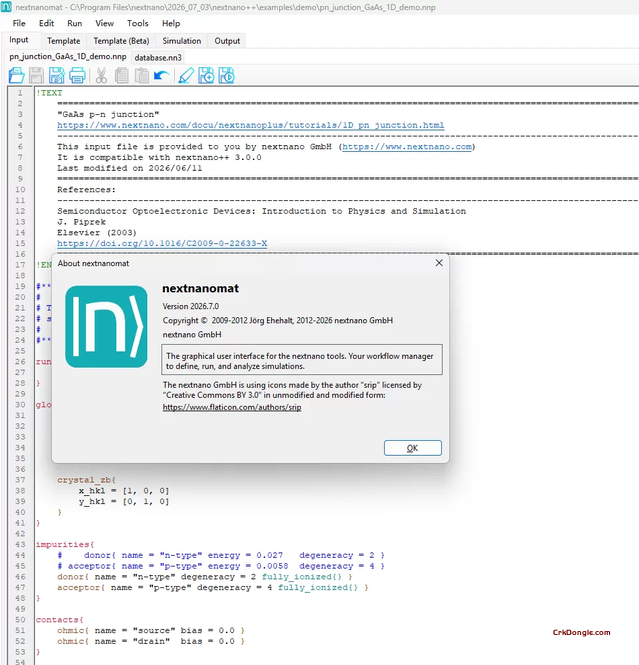Viewport: 639px width, 665px height.
Task: Click the blue Undo arrow icon
Action: click(162, 76)
